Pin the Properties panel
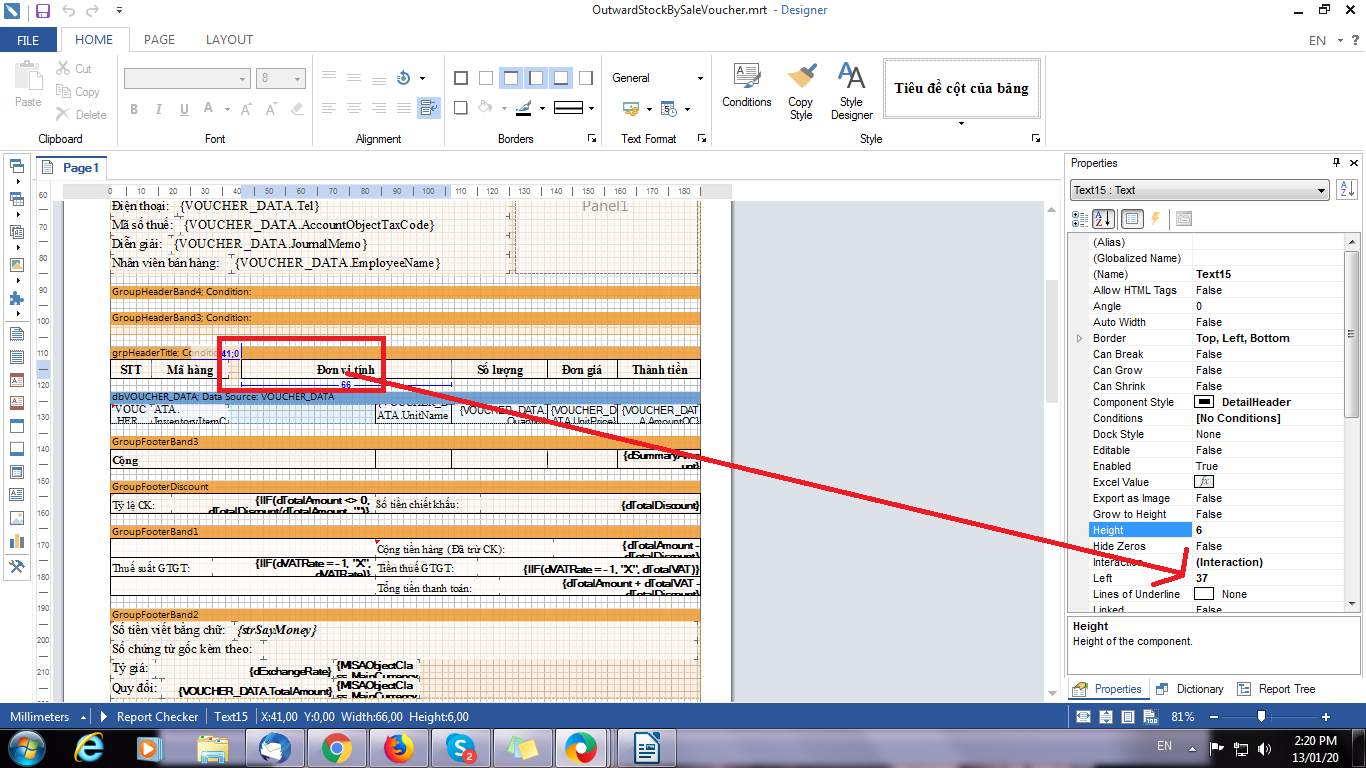The height and width of the screenshot is (768, 1366). coord(1336,163)
